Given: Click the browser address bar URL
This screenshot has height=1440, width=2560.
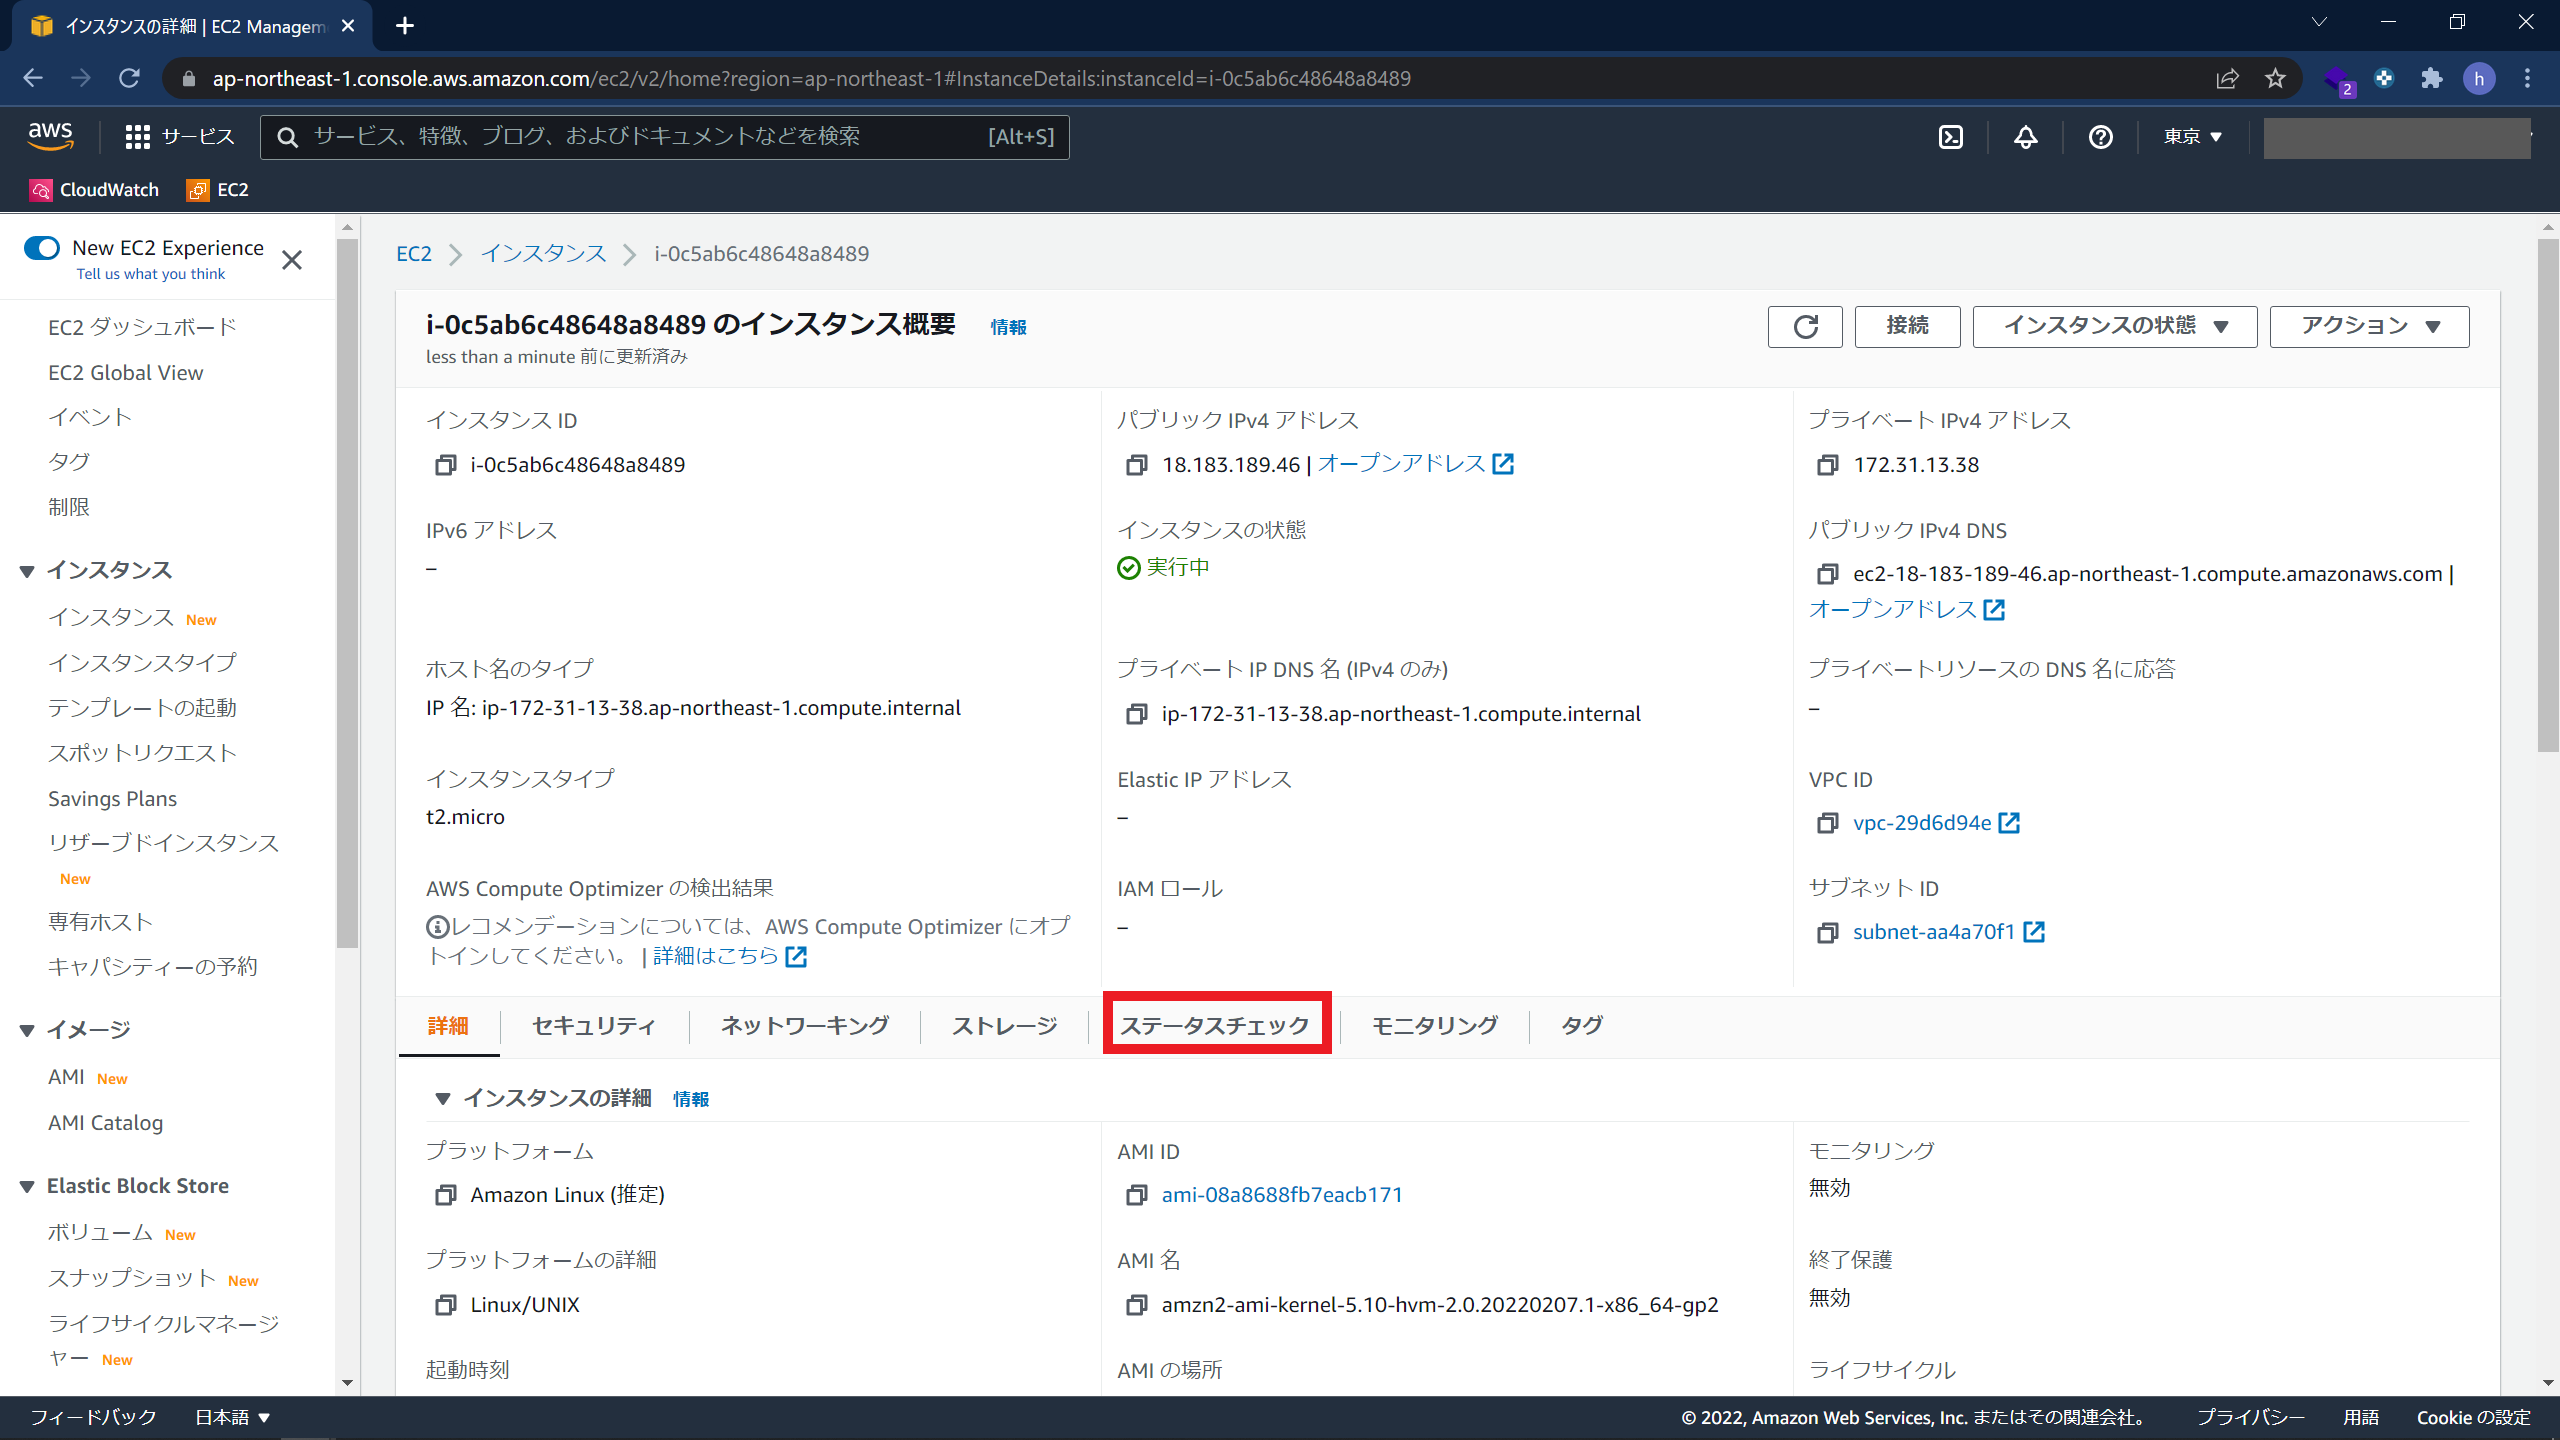Looking at the screenshot, I should pyautogui.click(x=811, y=78).
